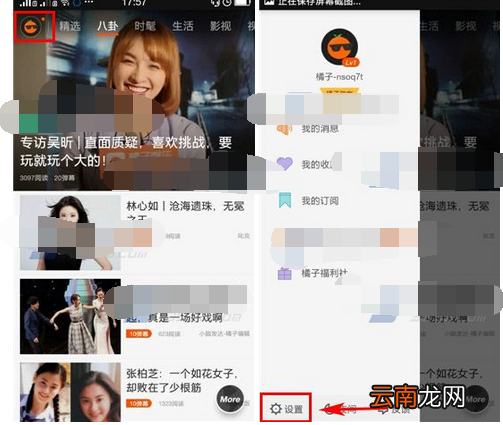Go to the 生活 tab on home feed
Viewport: 503px width, 425px height.
[x=183, y=26]
